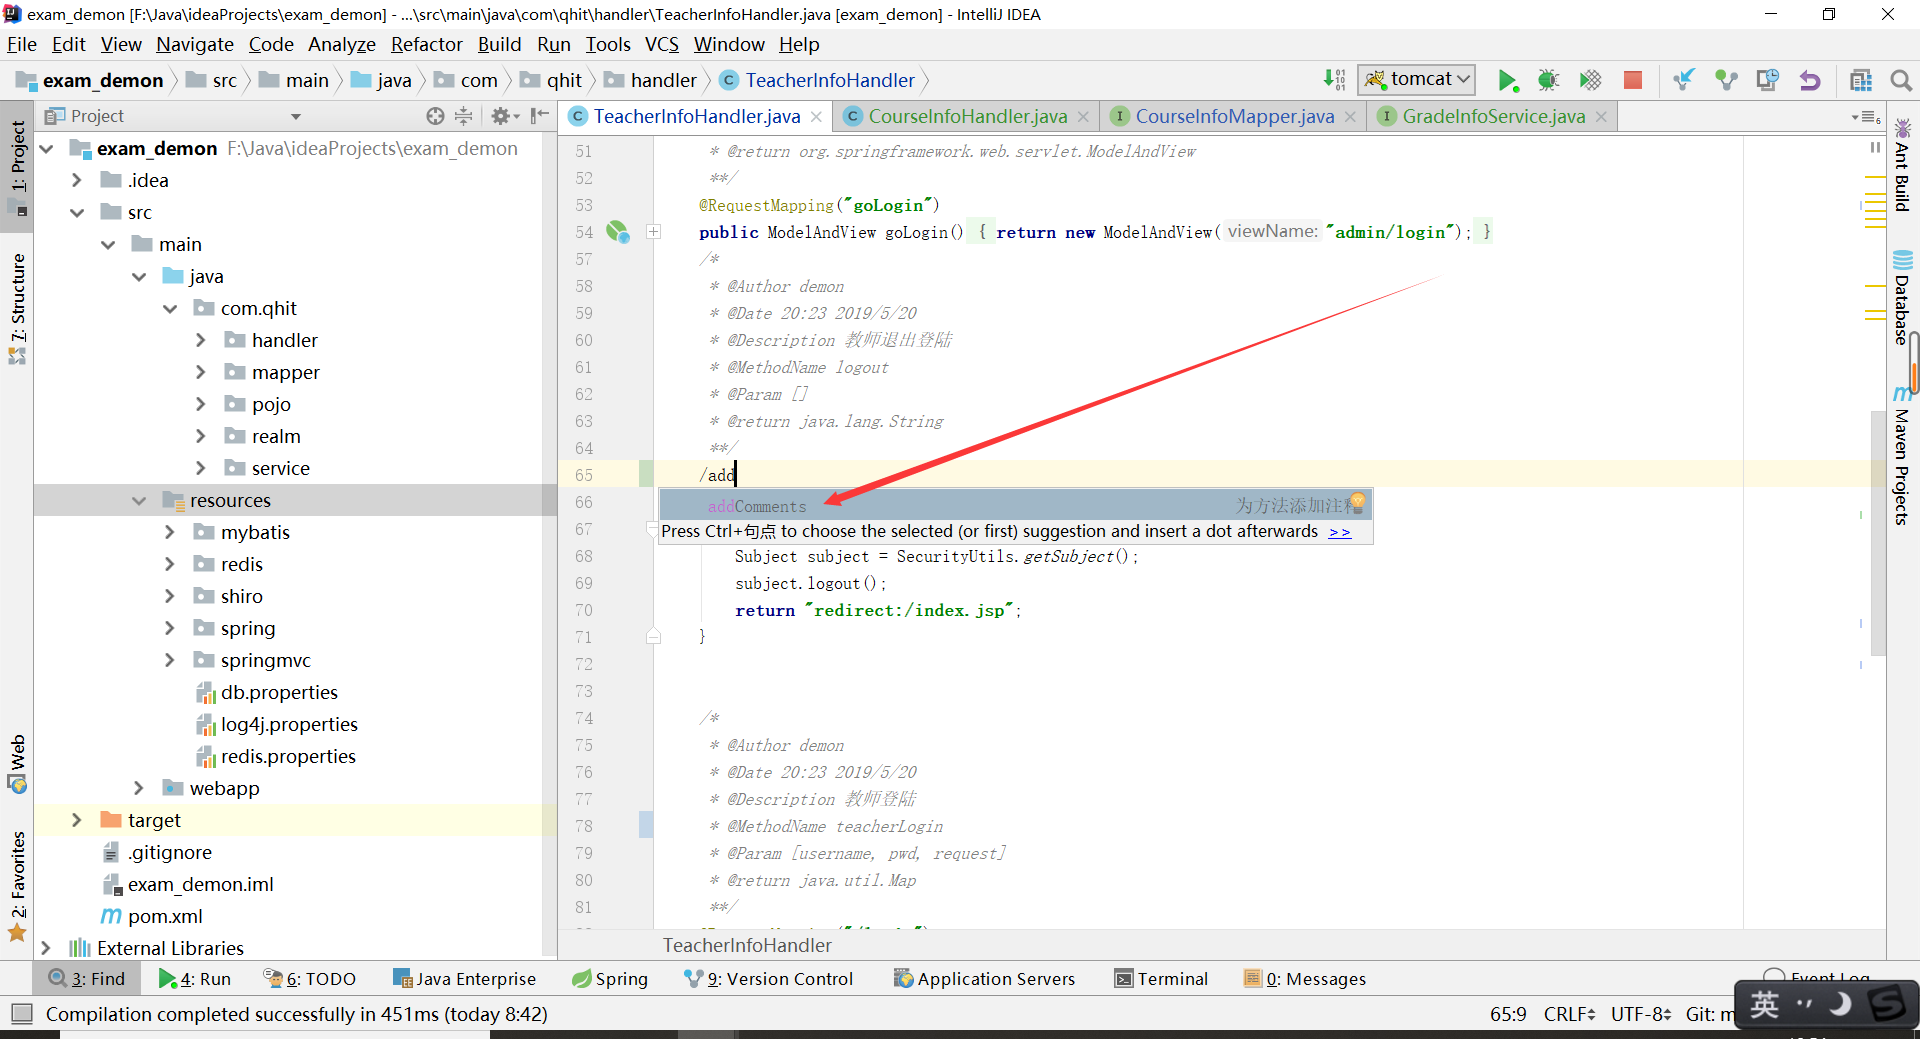Viewport: 1920px width, 1039px height.
Task: Open Search Everywhere magnifier icon
Action: pyautogui.click(x=1901, y=80)
